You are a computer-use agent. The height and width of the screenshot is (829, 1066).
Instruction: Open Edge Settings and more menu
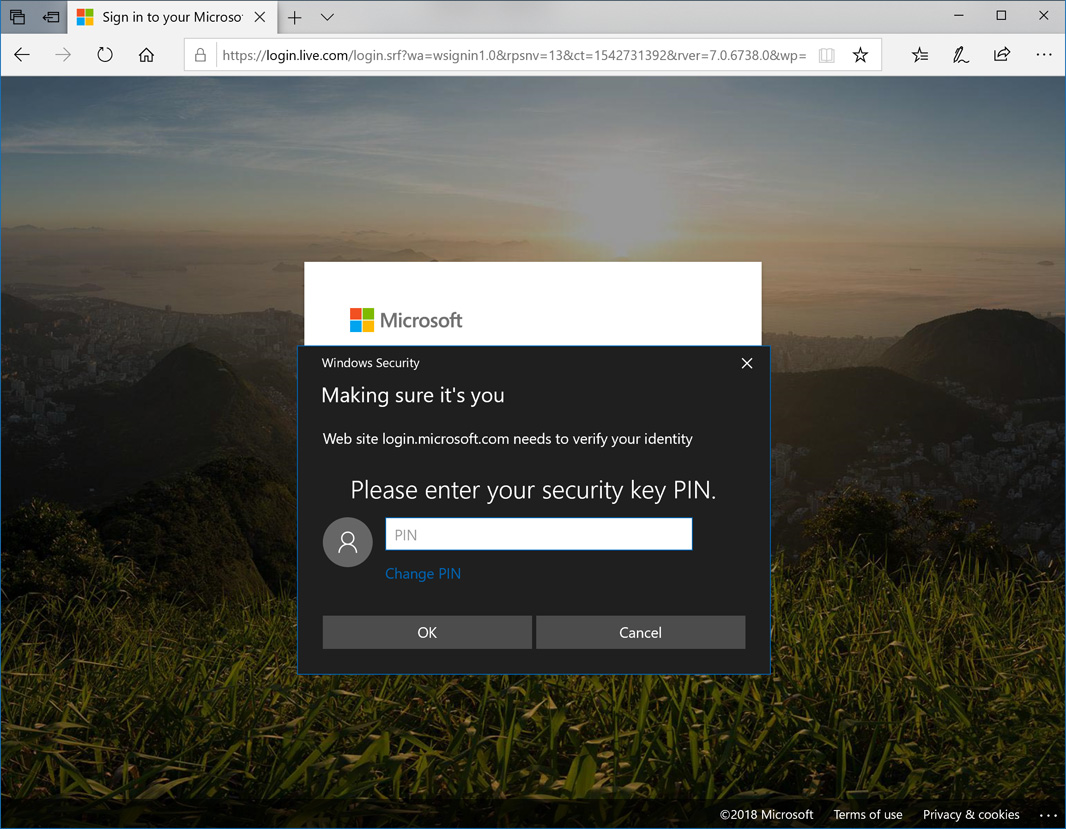[1044, 56]
